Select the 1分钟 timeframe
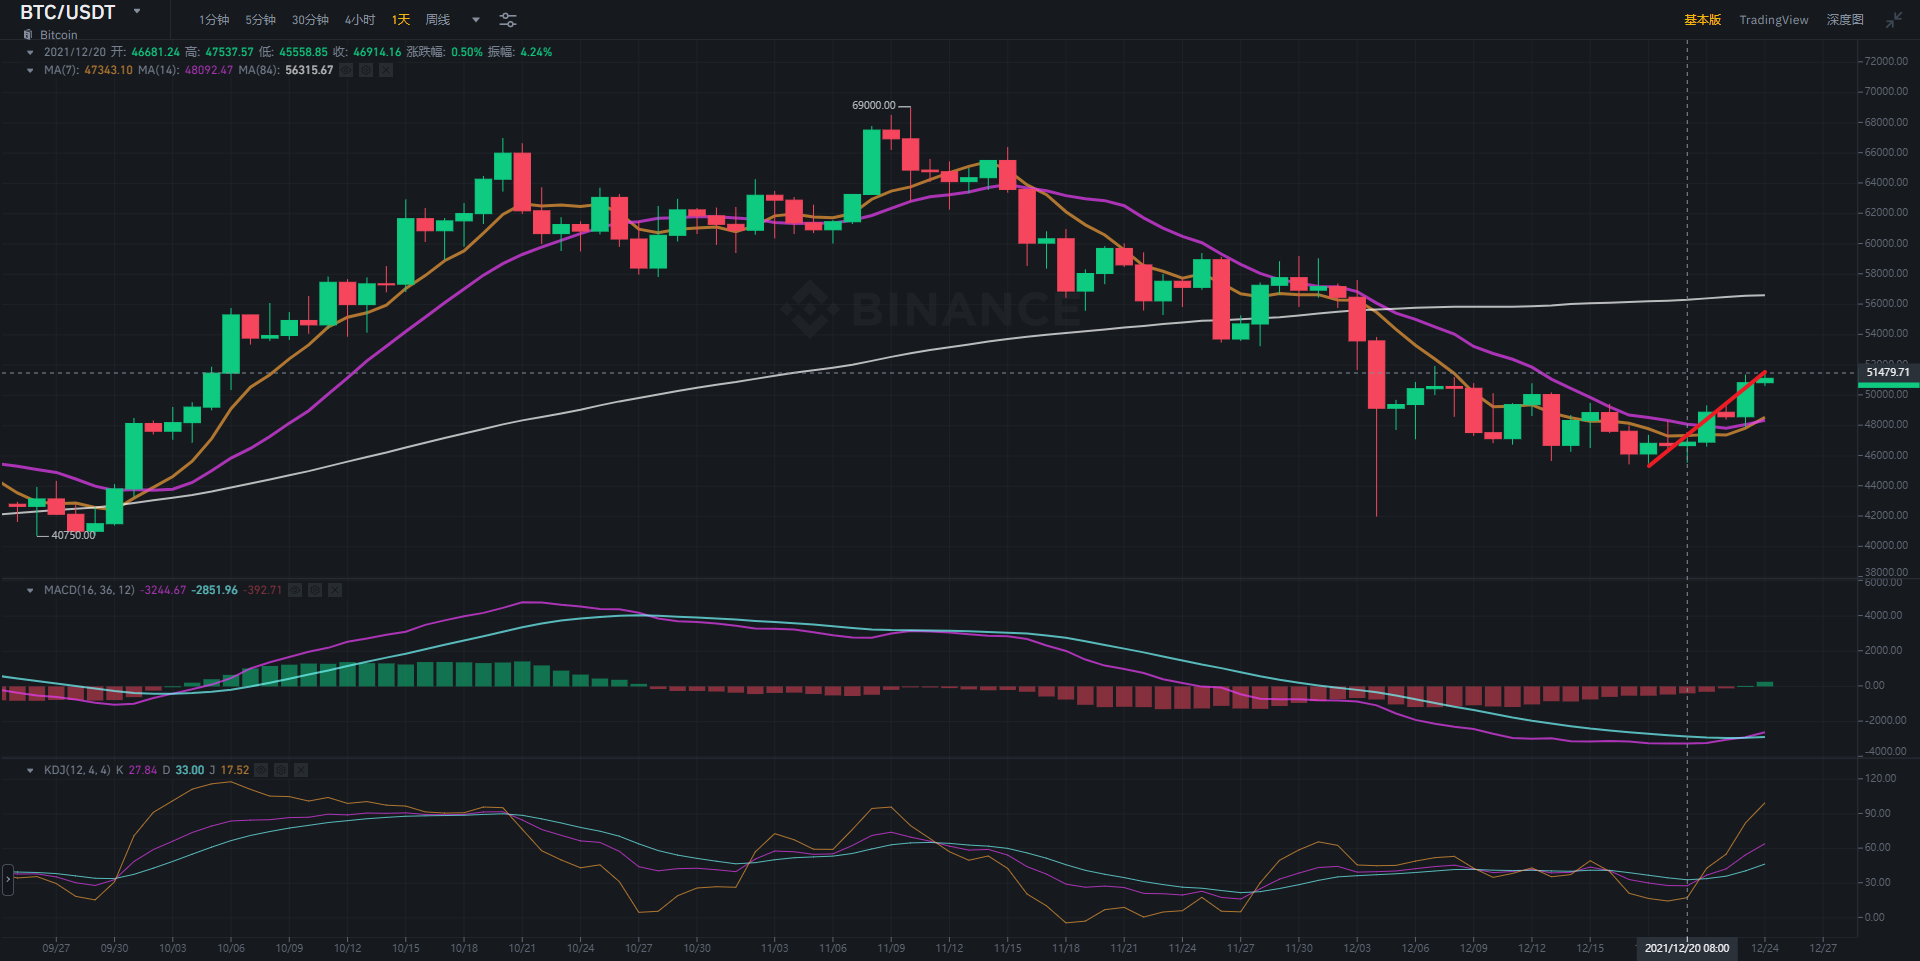Screen dimensions: 1920x961 [214, 20]
